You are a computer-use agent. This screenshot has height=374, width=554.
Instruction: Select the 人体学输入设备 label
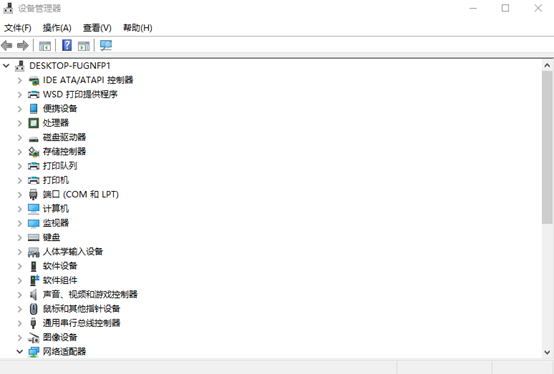[73, 251]
